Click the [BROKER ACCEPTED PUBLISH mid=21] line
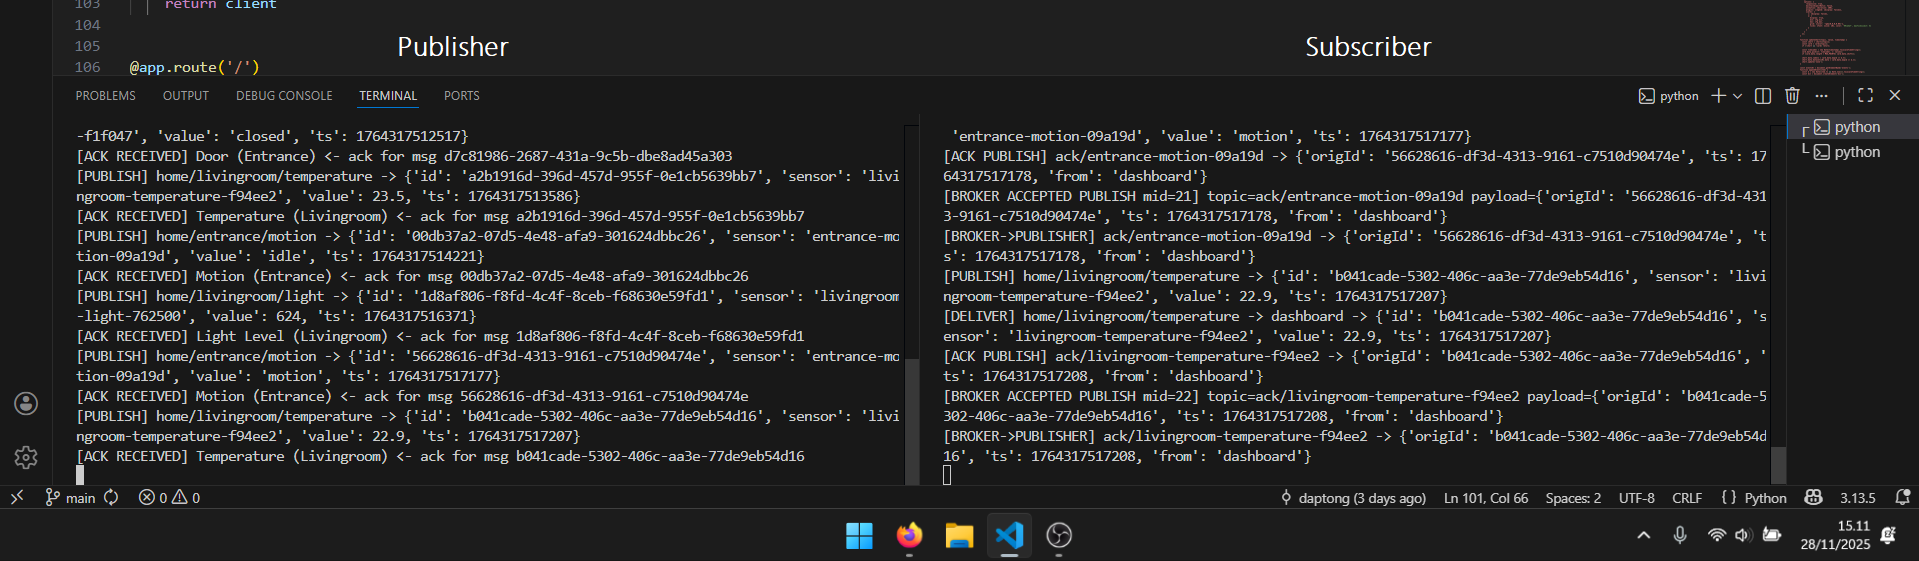This screenshot has width=1919, height=561. 1355,206
